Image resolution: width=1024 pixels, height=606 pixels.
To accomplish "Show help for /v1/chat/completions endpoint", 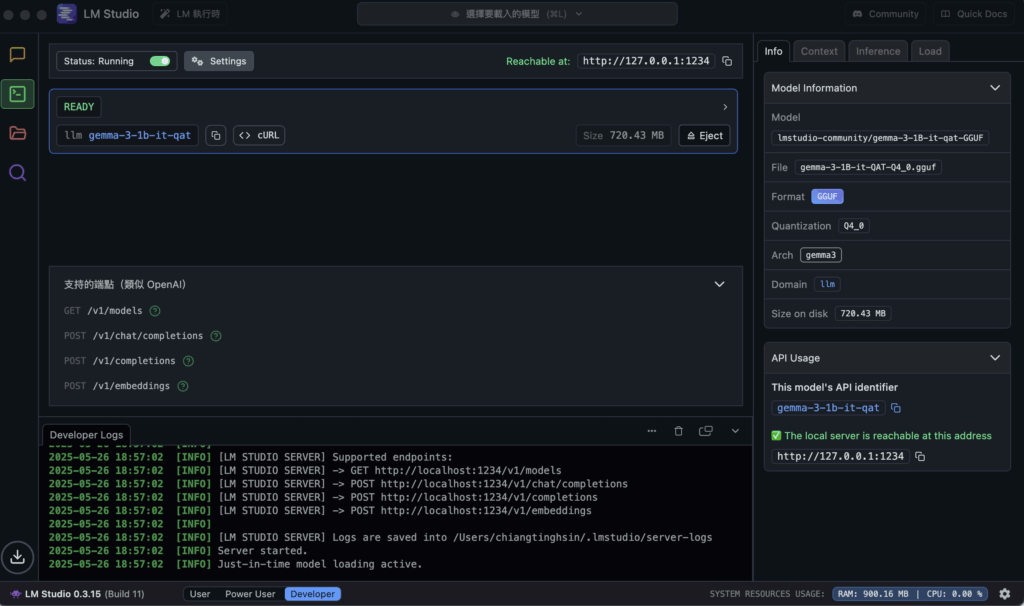I will [x=216, y=336].
